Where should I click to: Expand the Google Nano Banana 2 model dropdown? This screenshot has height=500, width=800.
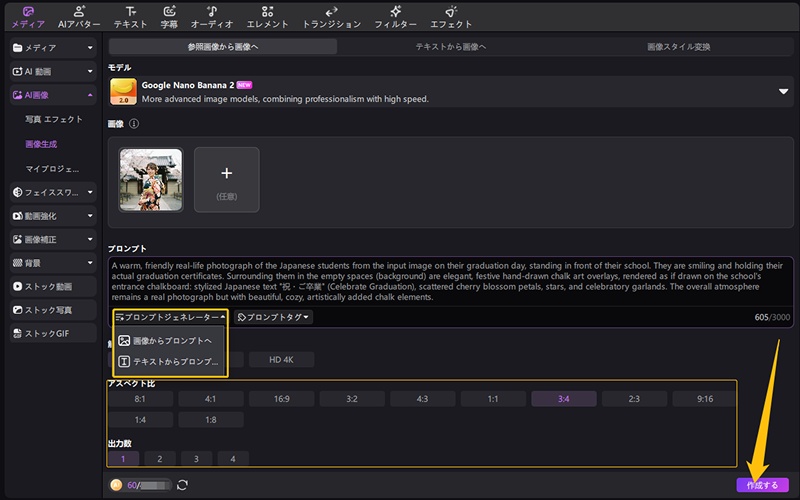pyautogui.click(x=783, y=91)
